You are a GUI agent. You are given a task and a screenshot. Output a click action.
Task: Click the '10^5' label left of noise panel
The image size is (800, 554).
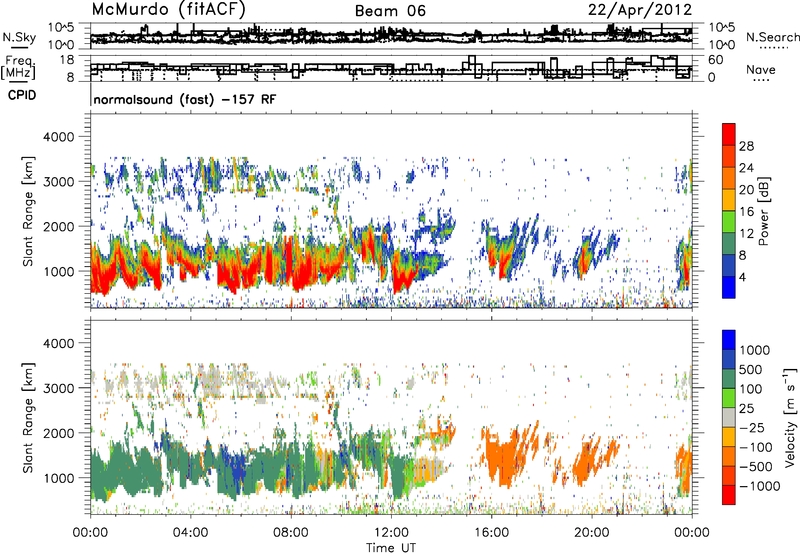coord(61,28)
